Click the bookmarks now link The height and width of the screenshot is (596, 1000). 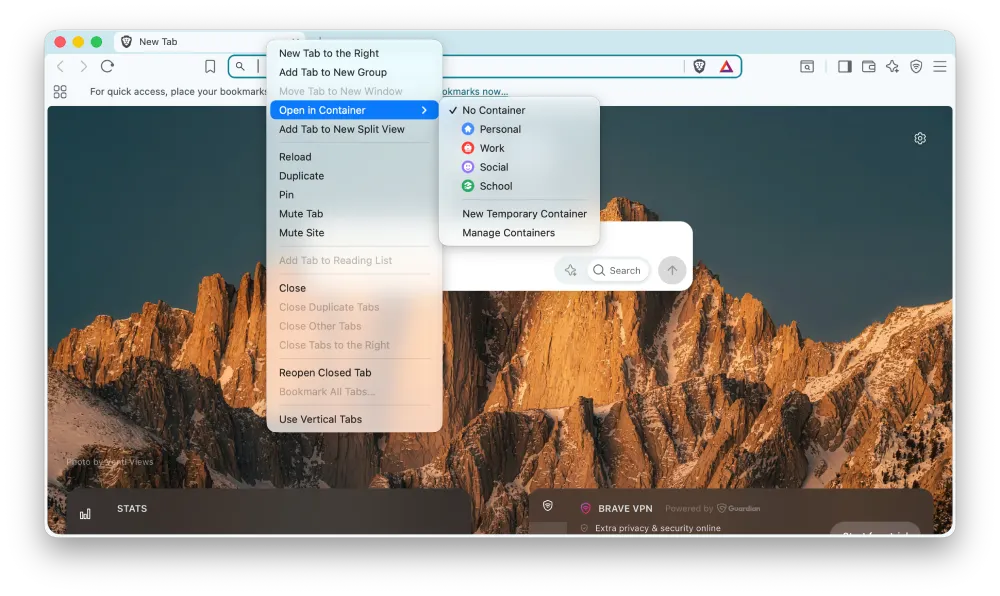[x=474, y=92]
